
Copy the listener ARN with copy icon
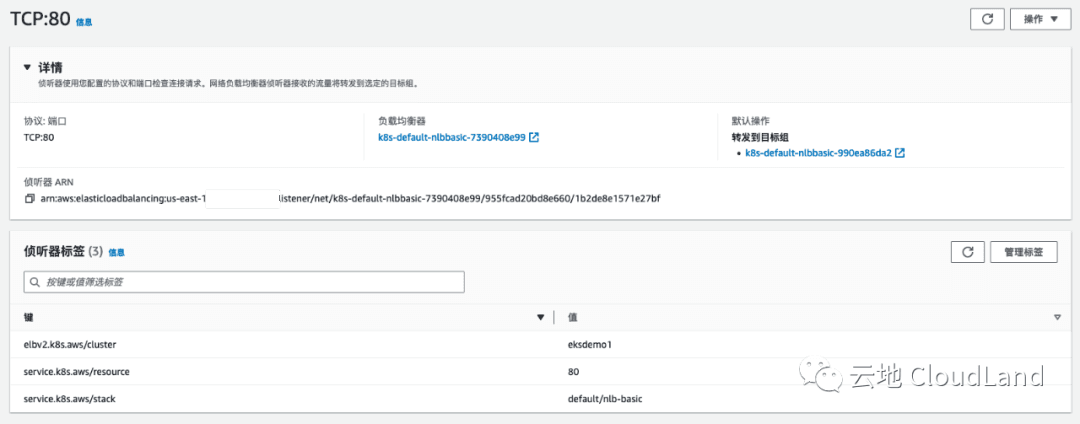[29, 199]
